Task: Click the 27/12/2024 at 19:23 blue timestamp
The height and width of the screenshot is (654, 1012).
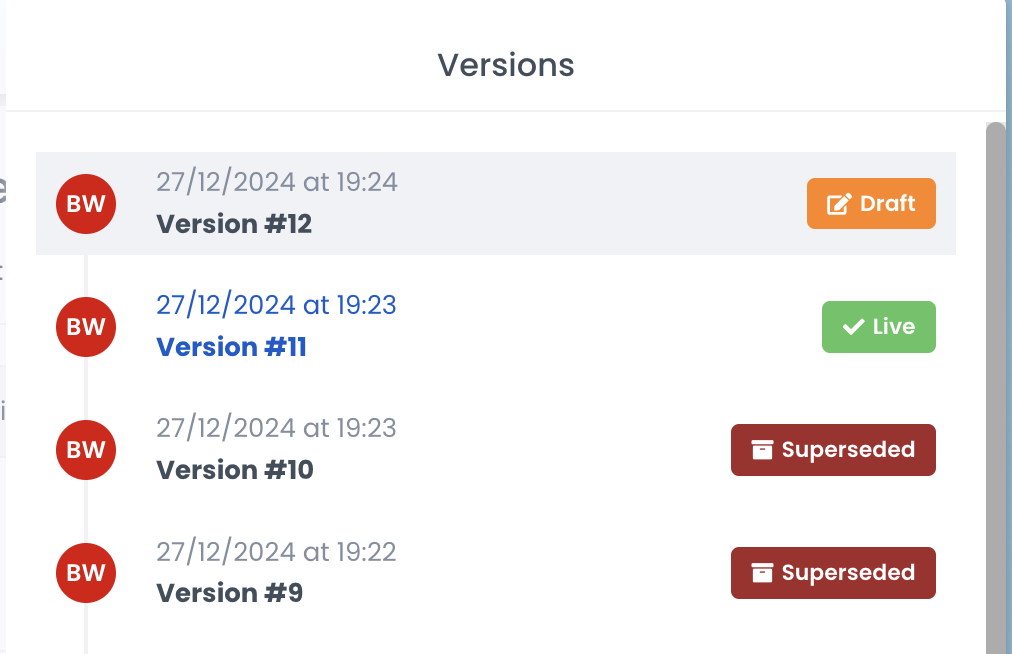Action: (x=276, y=305)
